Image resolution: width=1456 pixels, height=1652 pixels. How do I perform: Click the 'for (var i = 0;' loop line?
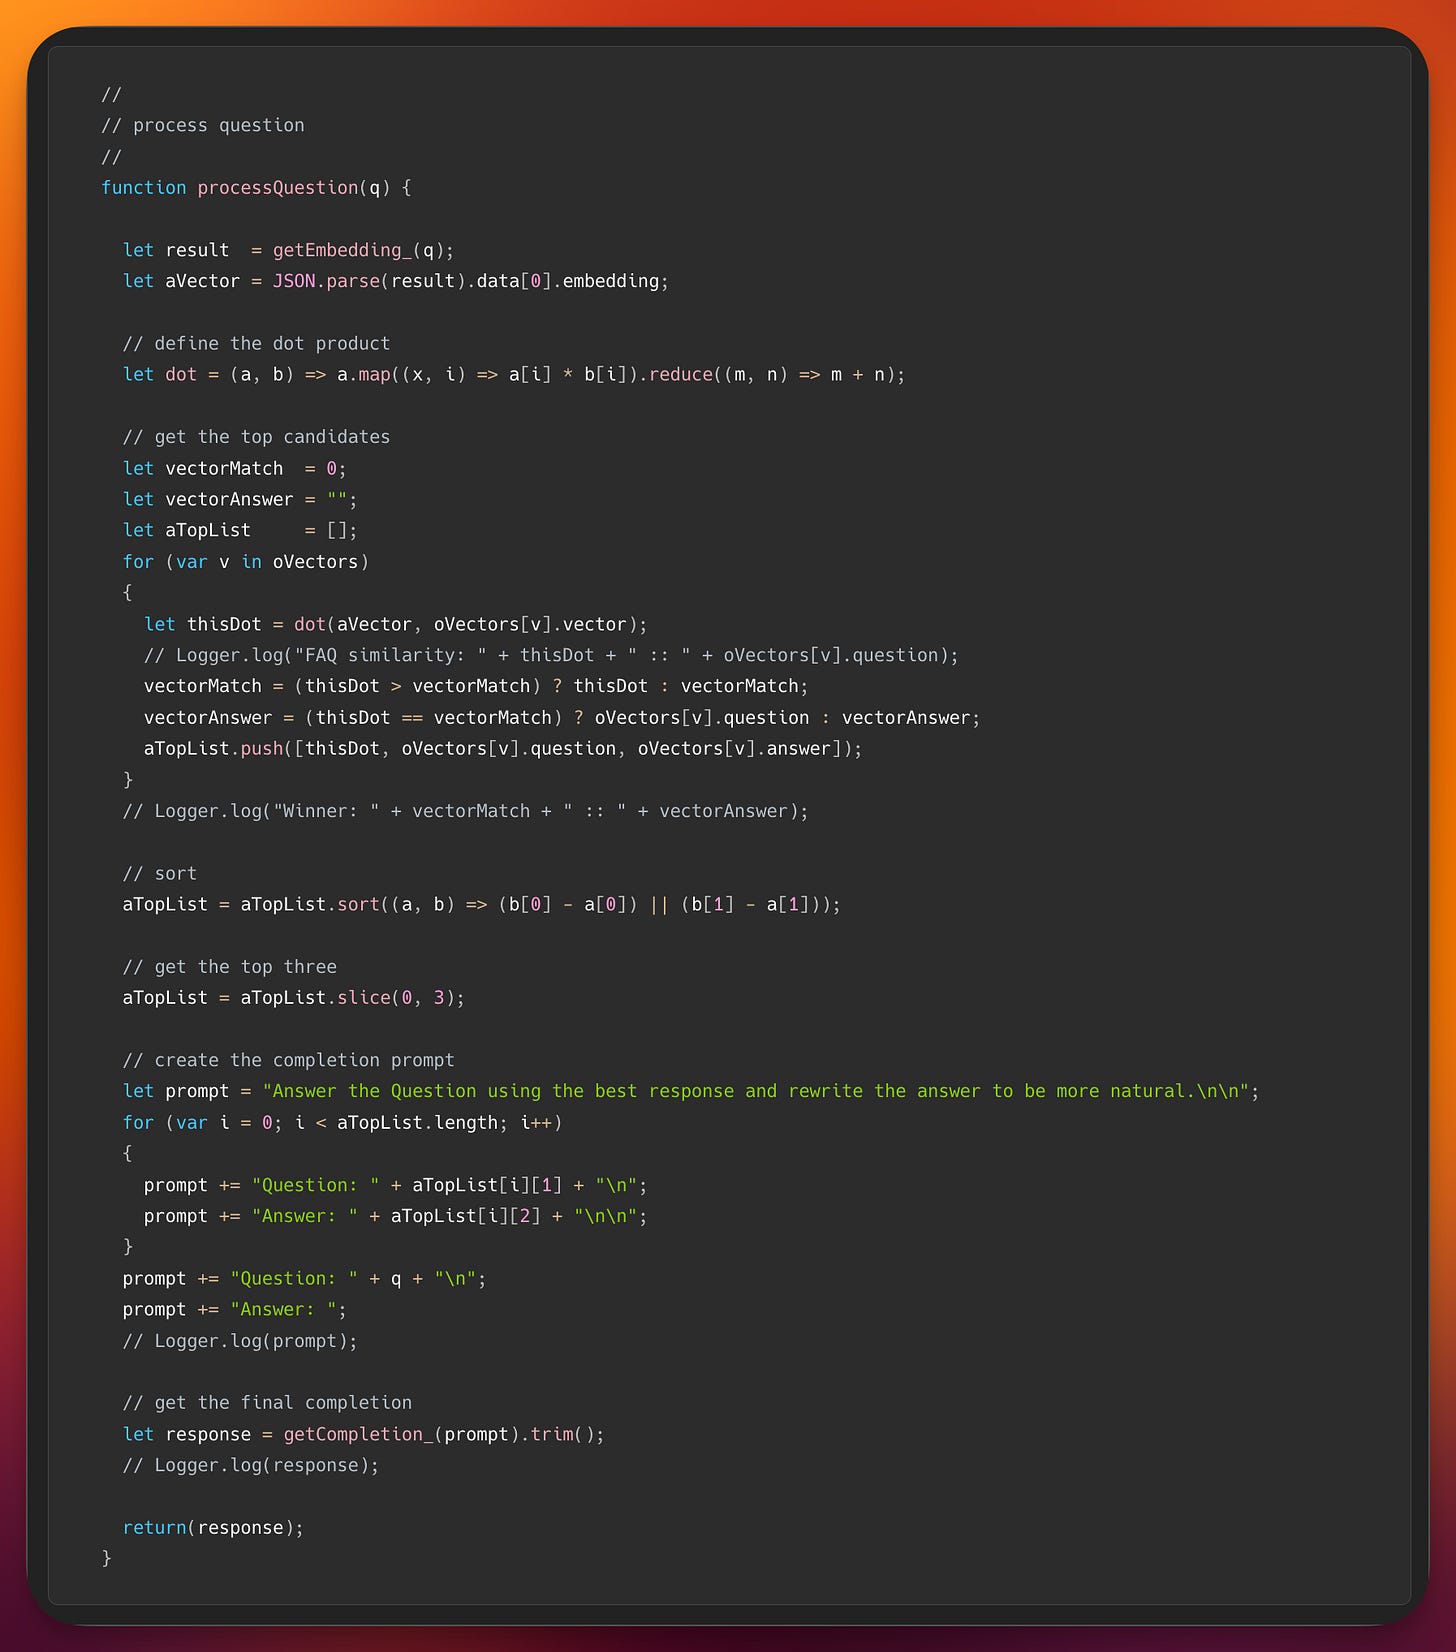tap(342, 1122)
